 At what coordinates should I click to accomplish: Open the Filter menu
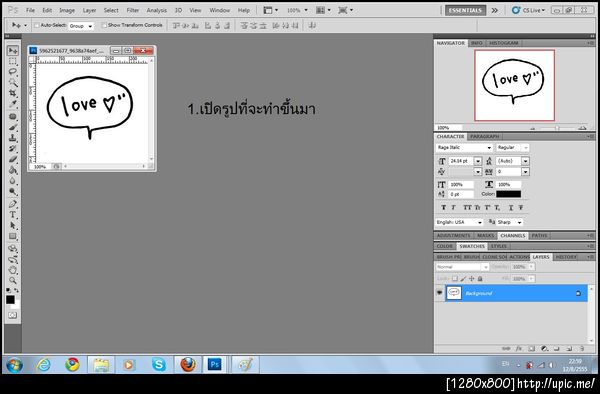pyautogui.click(x=132, y=10)
